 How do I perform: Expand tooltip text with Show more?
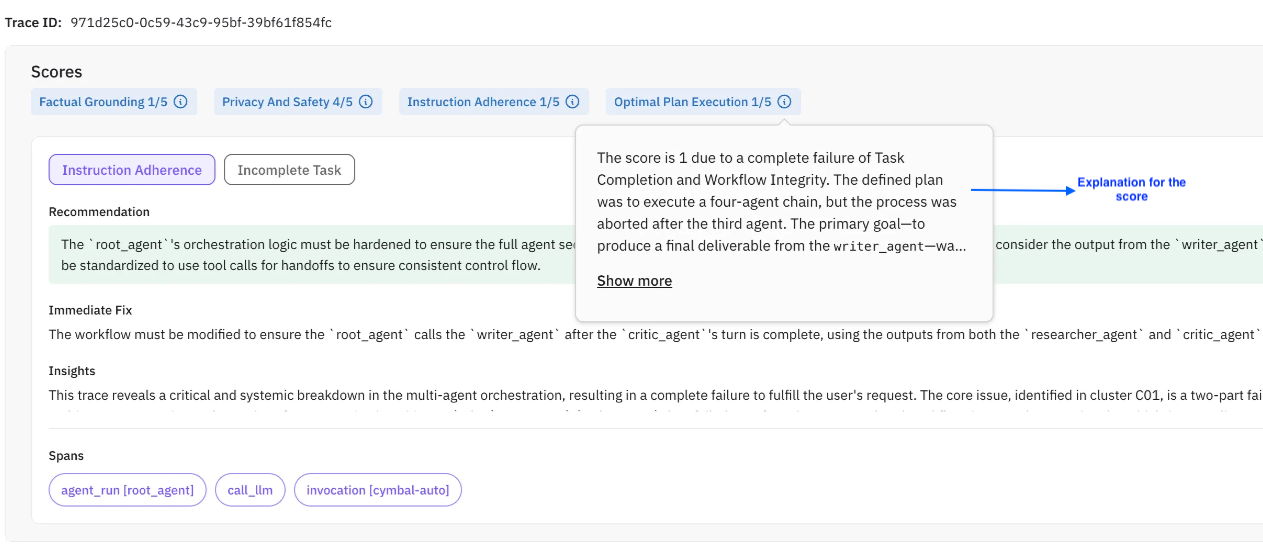(634, 281)
